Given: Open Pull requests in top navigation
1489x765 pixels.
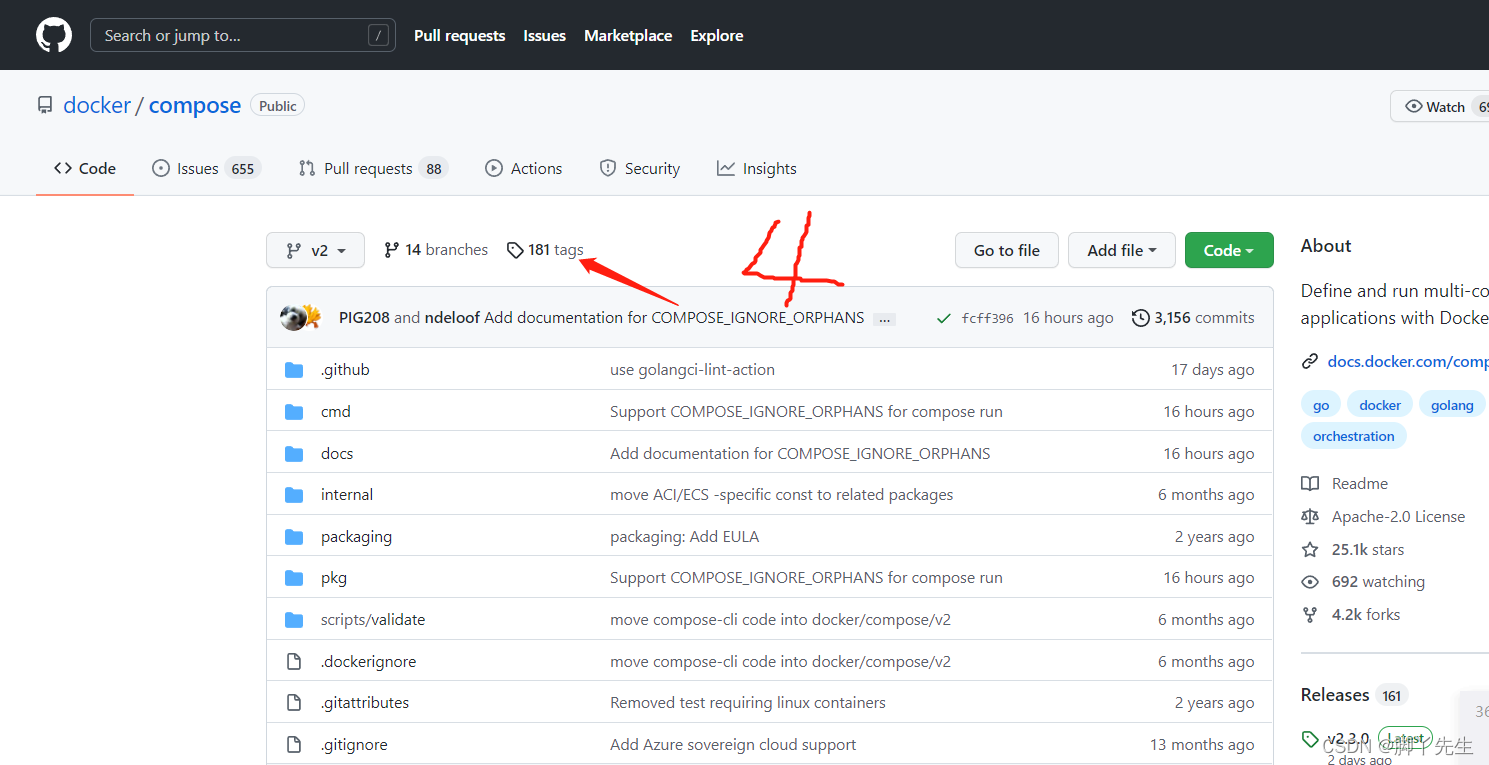Looking at the screenshot, I should [x=459, y=35].
